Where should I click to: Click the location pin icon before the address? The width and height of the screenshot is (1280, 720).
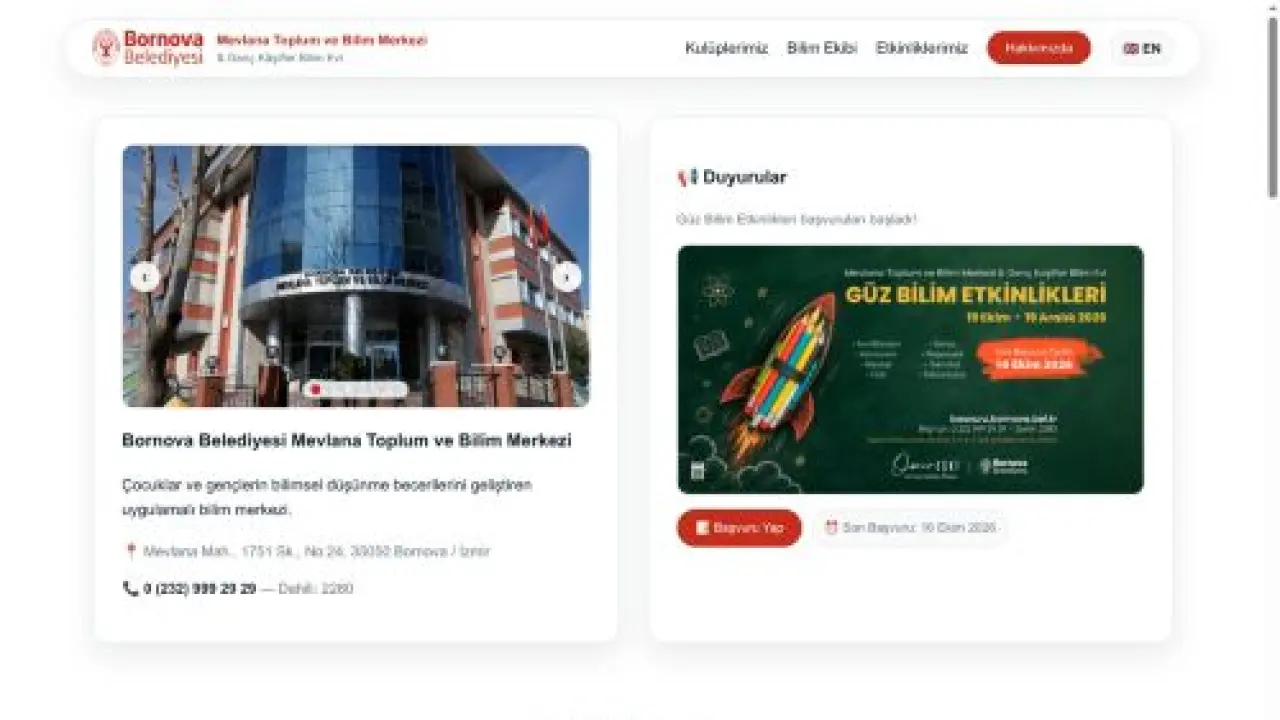pyautogui.click(x=130, y=551)
